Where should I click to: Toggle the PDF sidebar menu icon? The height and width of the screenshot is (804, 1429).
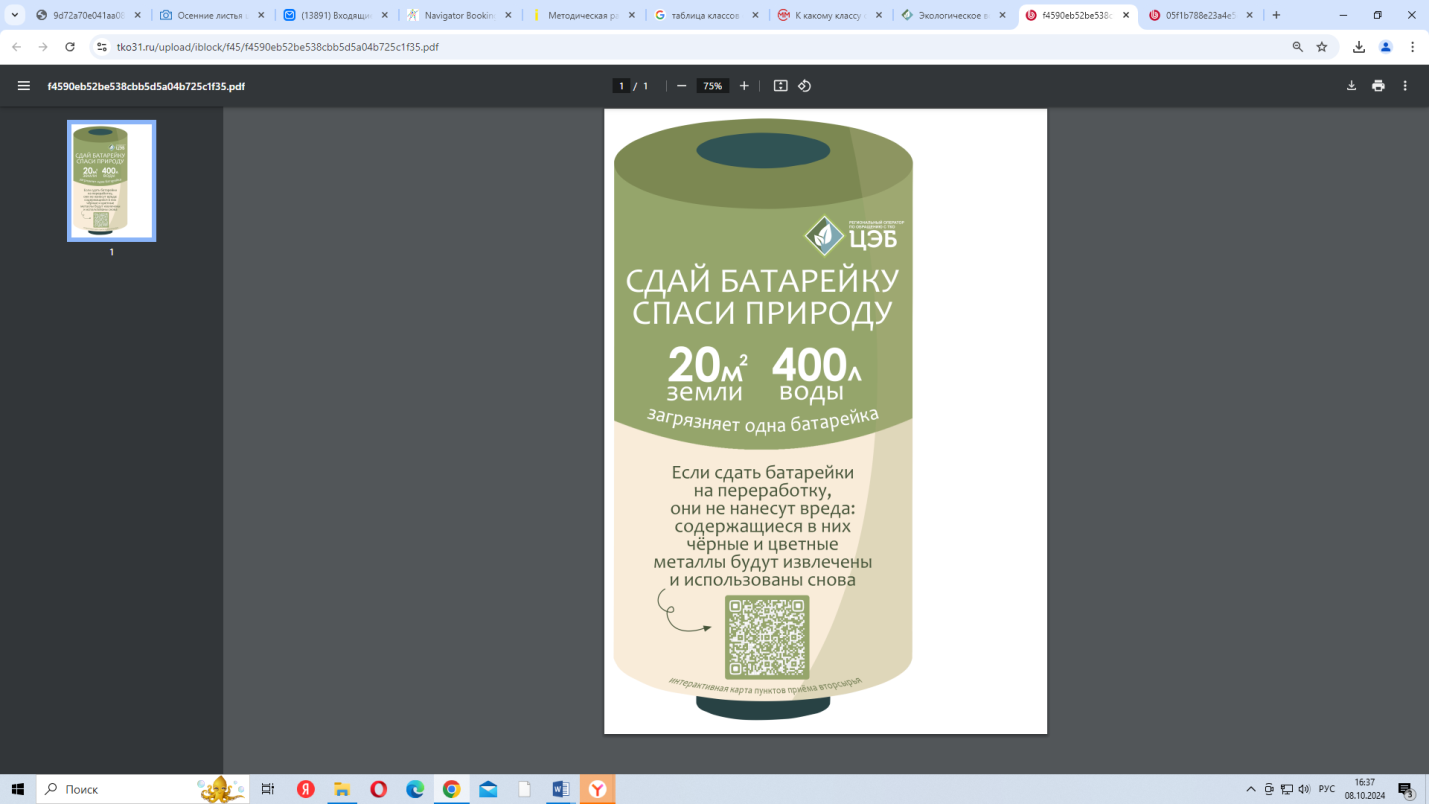(23, 86)
